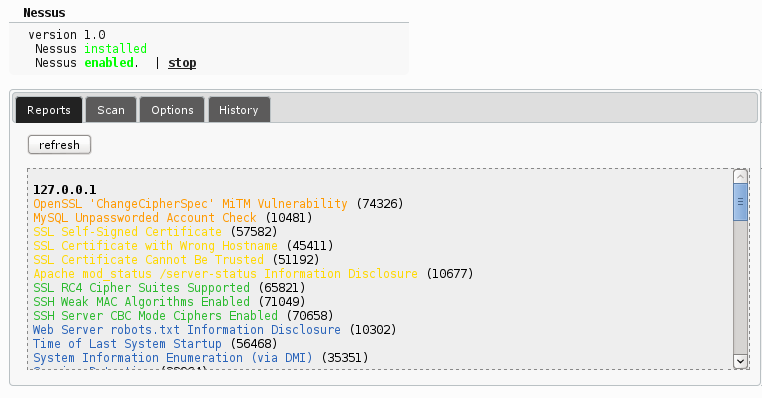Click the plugin ID (10481)

pos(289,218)
